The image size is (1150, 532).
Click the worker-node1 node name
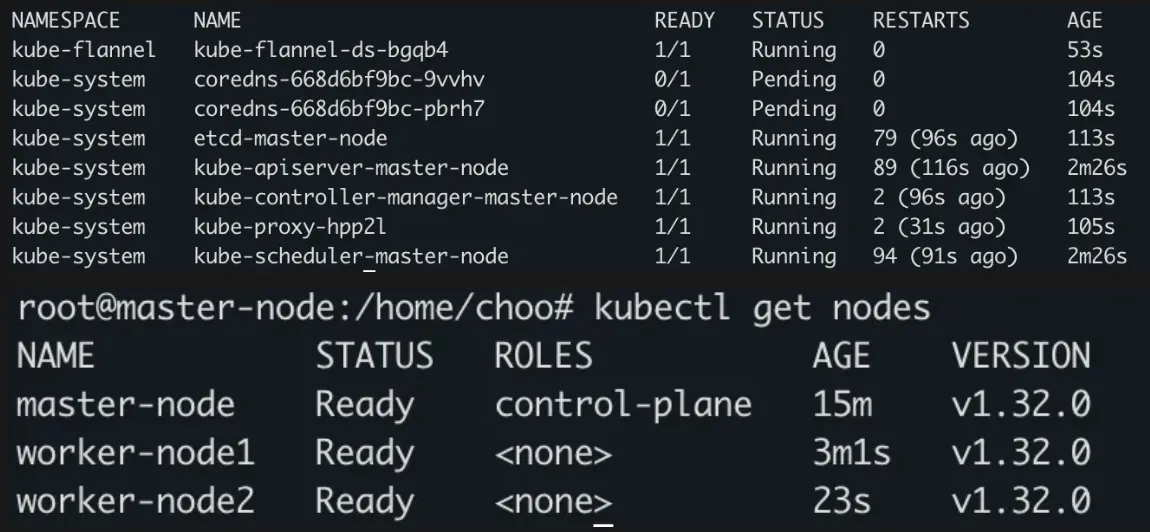coord(136,453)
